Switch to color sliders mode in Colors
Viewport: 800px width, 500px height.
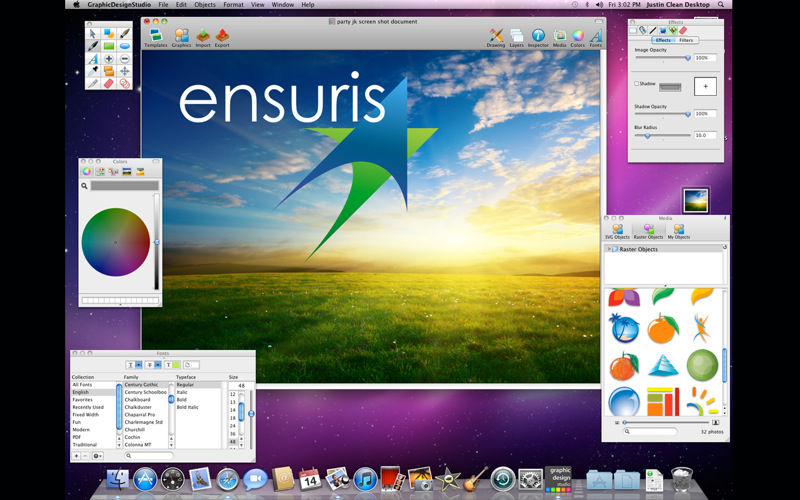click(x=100, y=171)
